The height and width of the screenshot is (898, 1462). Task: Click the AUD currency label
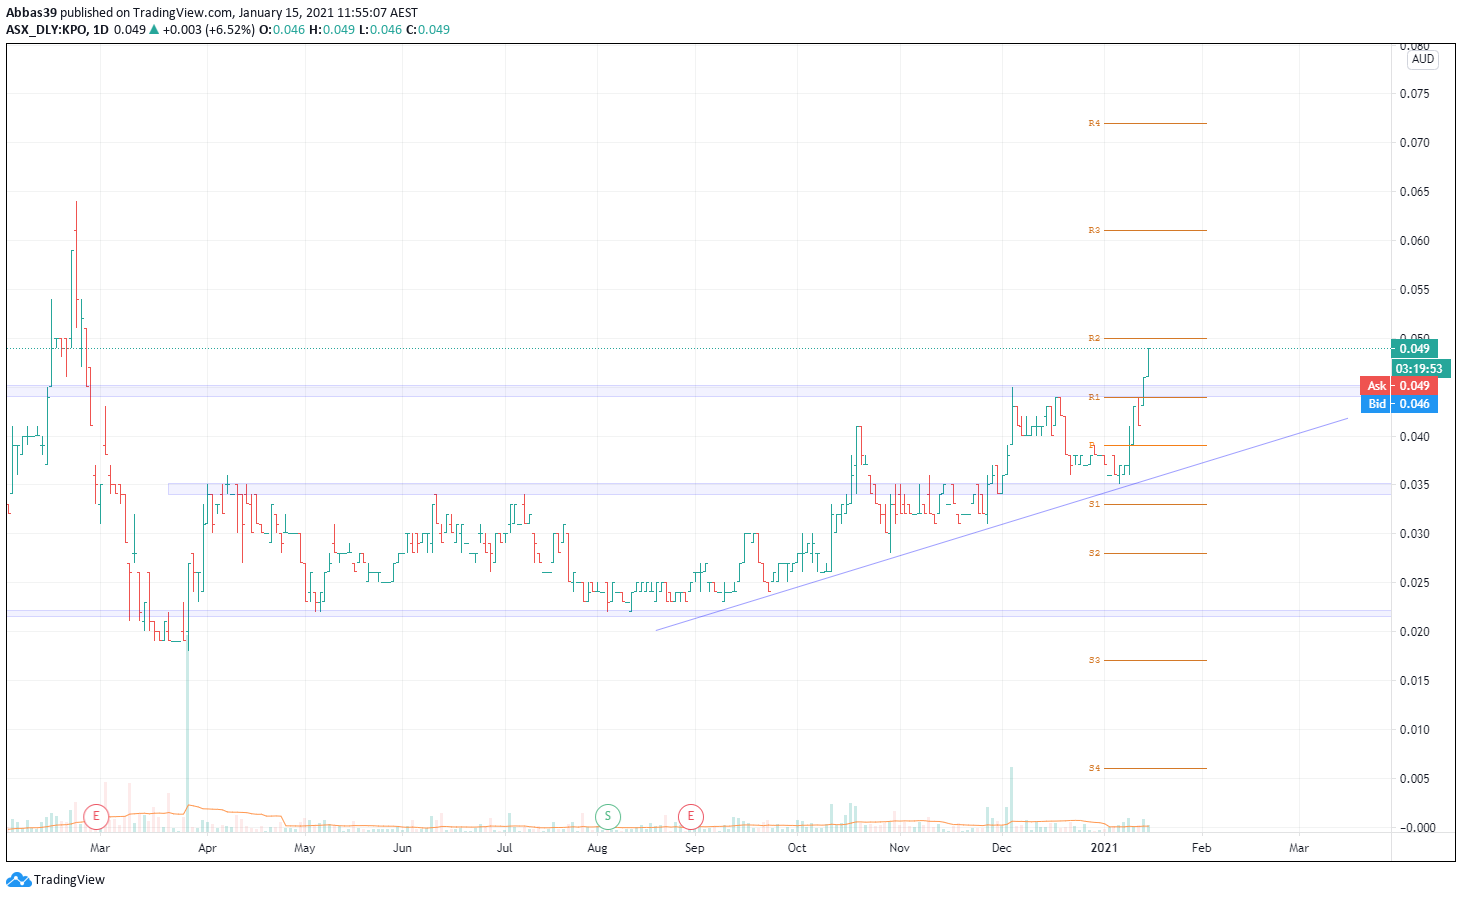(x=1423, y=59)
